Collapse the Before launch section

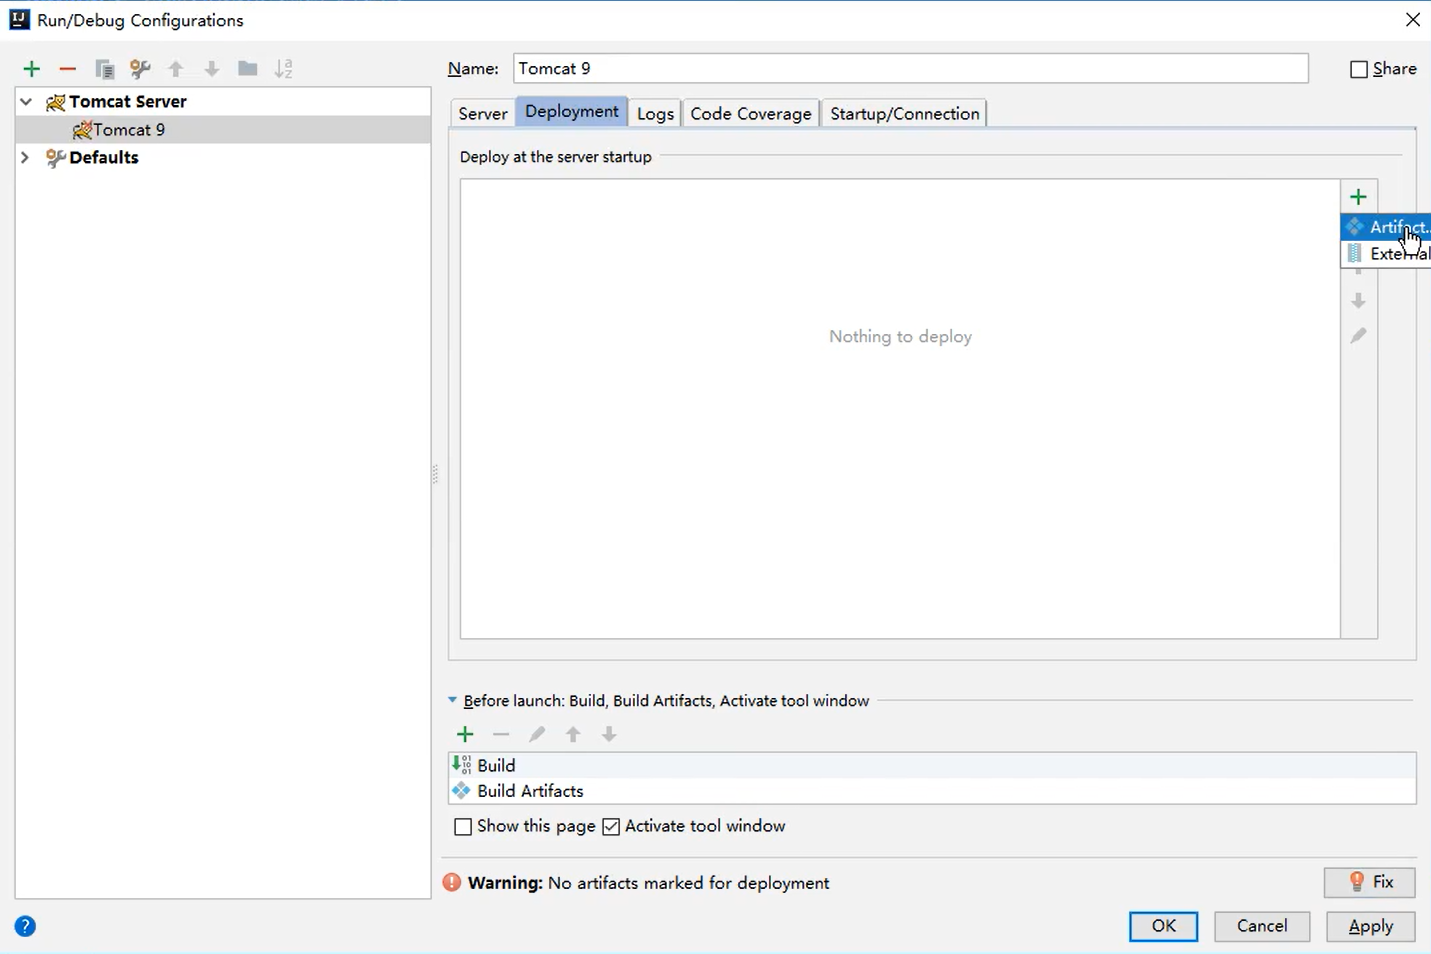click(x=453, y=701)
